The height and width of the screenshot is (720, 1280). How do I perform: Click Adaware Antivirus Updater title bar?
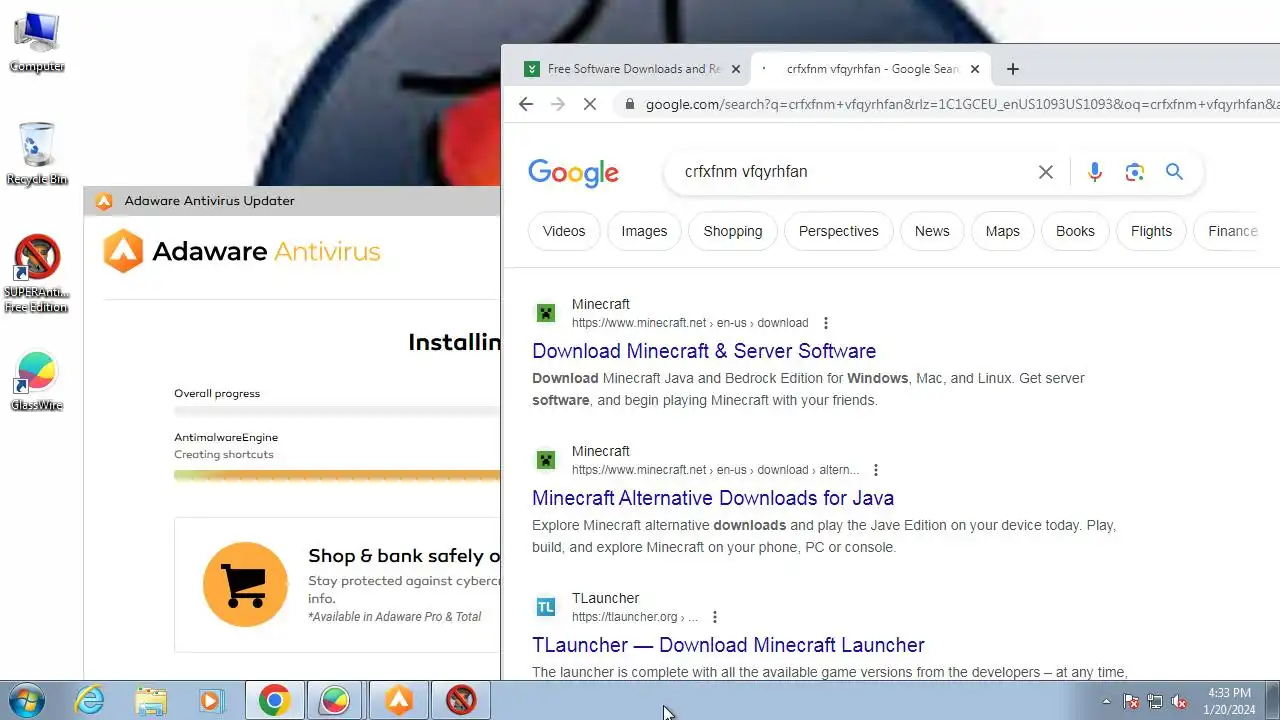coord(292,201)
